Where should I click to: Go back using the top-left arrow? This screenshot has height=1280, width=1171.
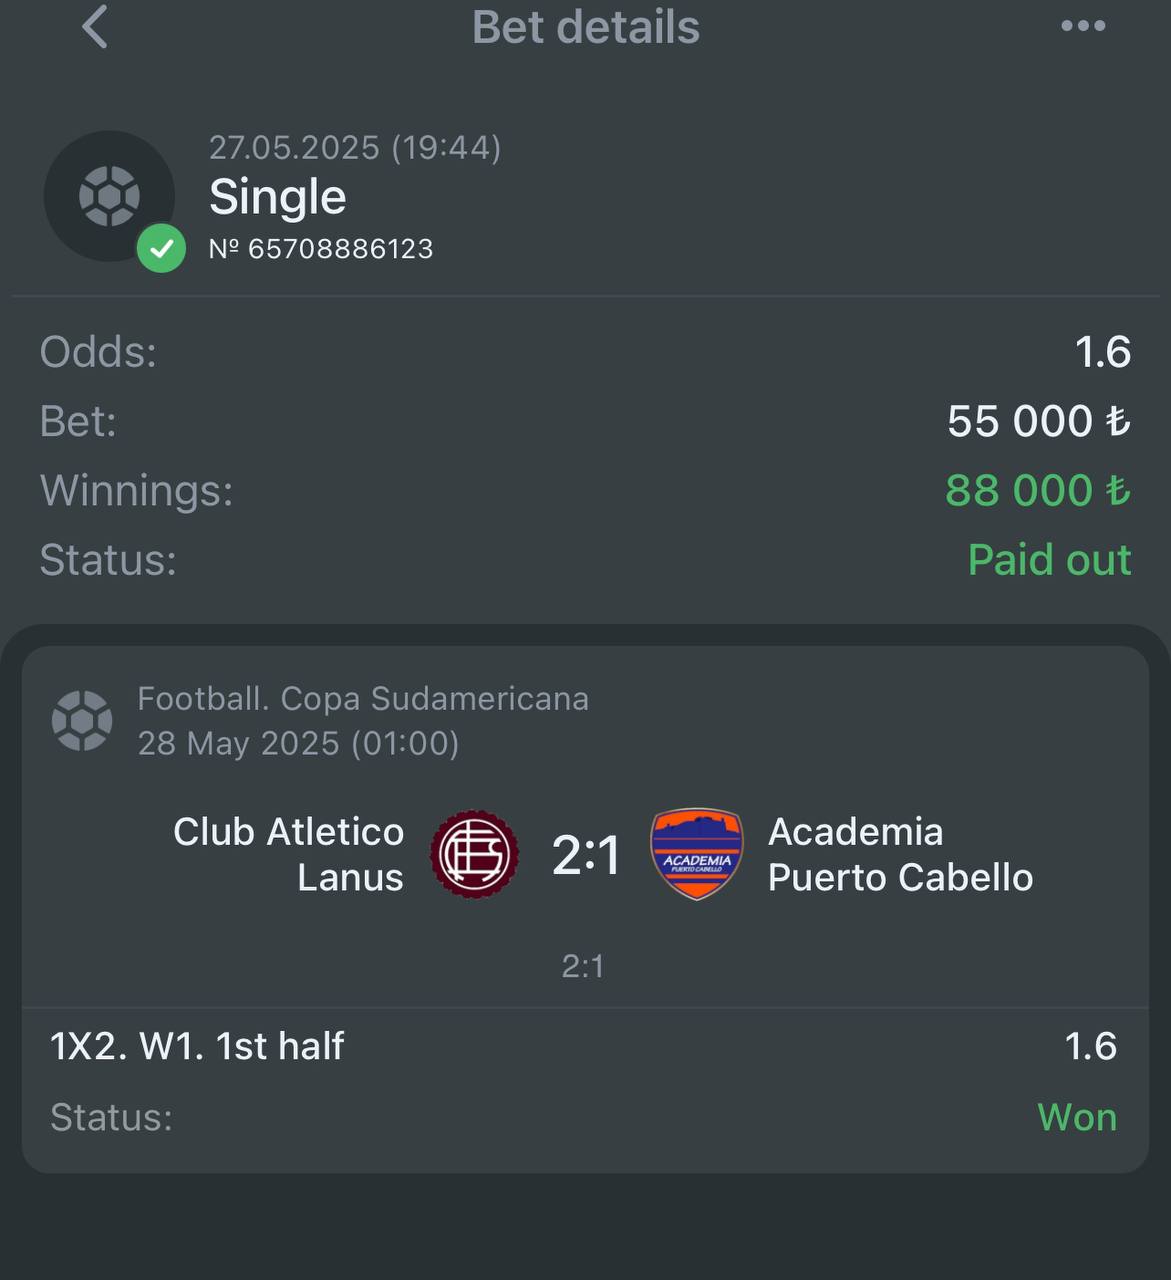point(94,26)
